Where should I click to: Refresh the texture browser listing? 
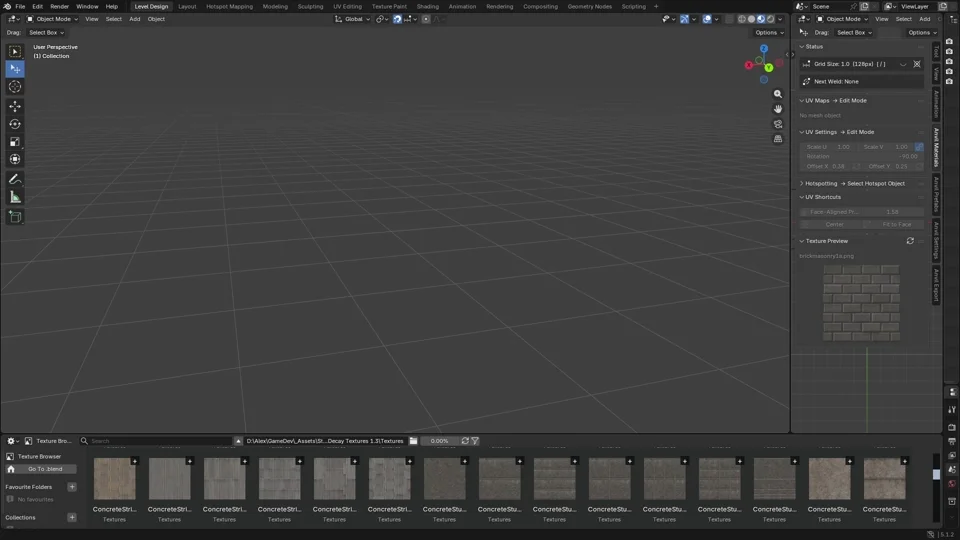[x=465, y=441]
